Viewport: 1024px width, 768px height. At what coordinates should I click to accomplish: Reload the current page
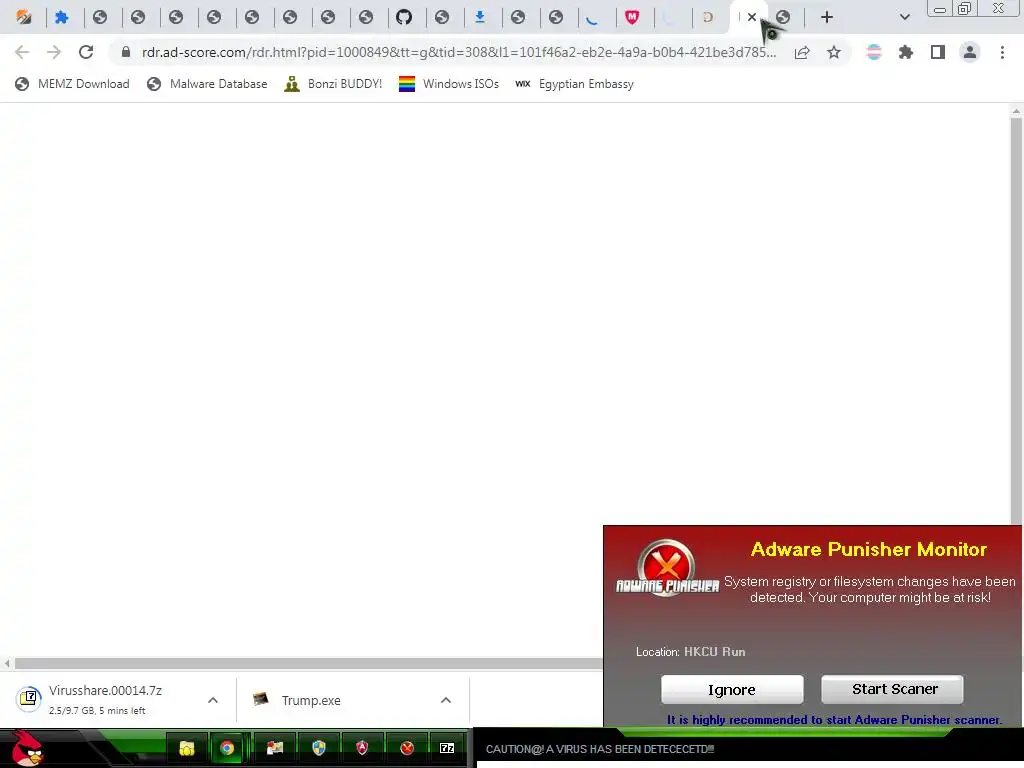pos(86,52)
